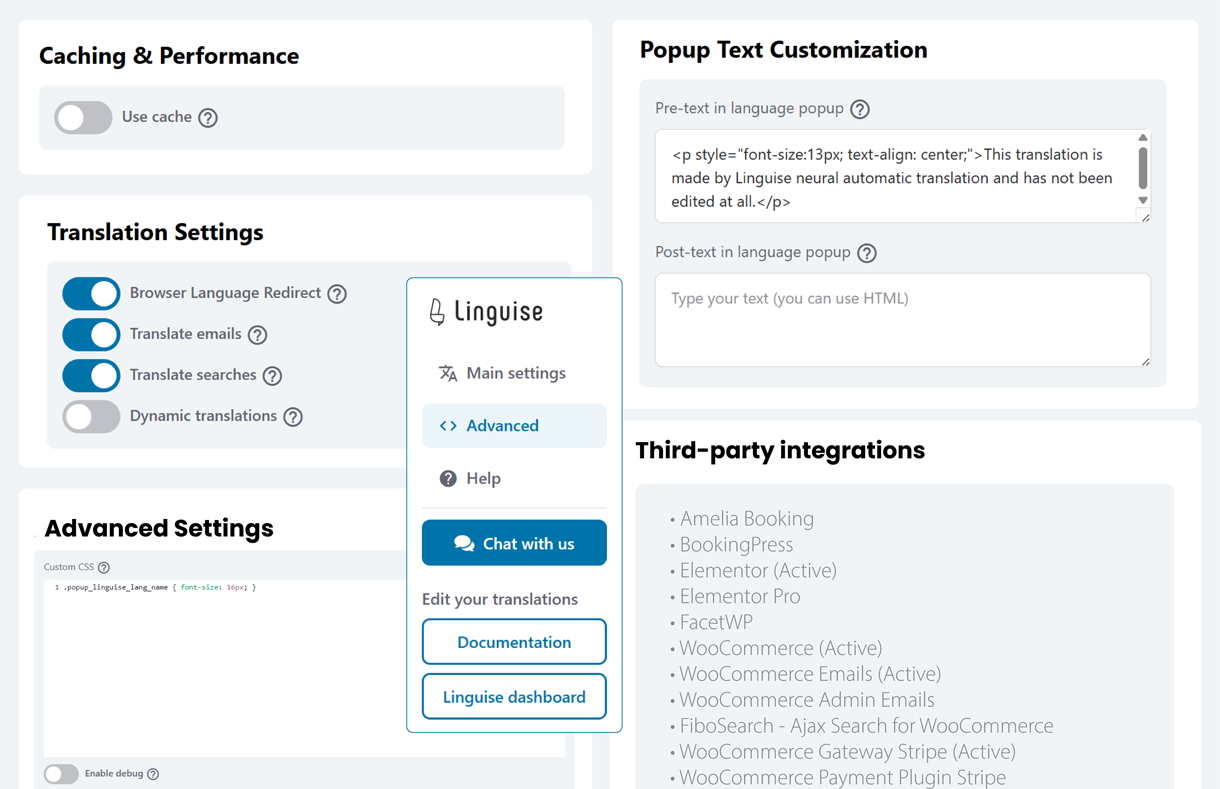This screenshot has height=789, width=1220.
Task: Toggle the Enable debug switch
Action: click(x=61, y=773)
